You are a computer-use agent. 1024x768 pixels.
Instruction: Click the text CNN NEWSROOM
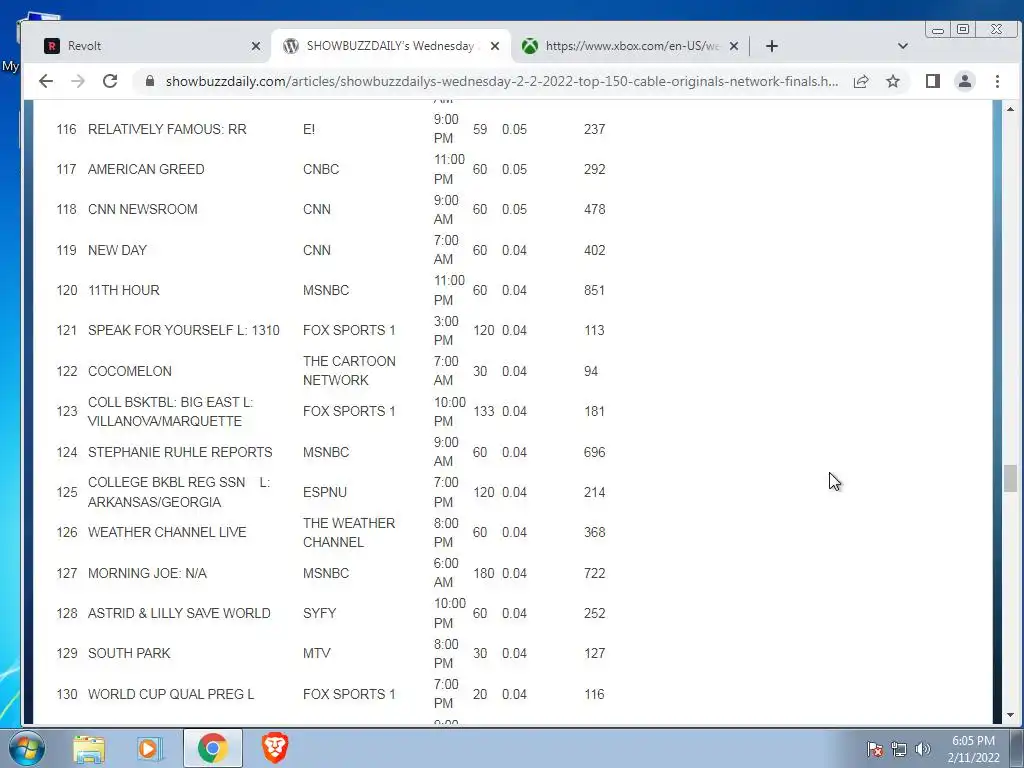[142, 210]
